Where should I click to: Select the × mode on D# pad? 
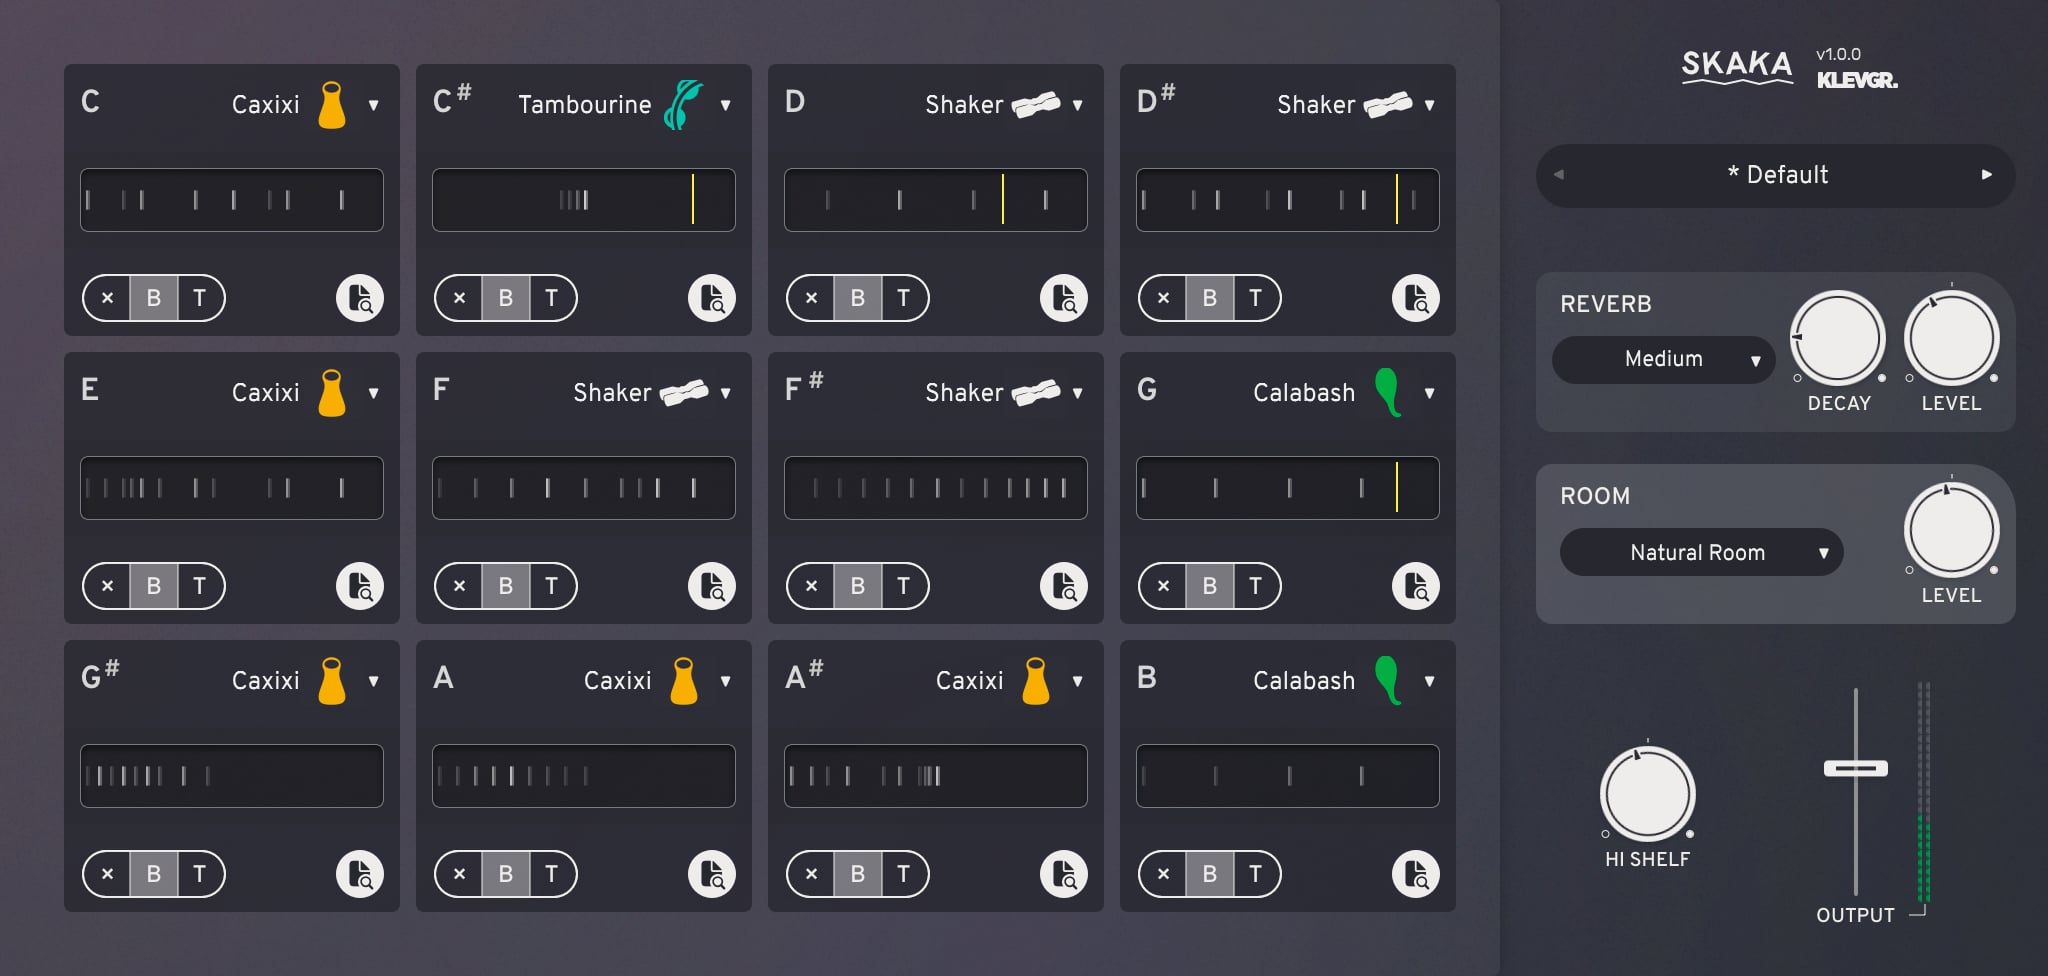[x=1162, y=298]
